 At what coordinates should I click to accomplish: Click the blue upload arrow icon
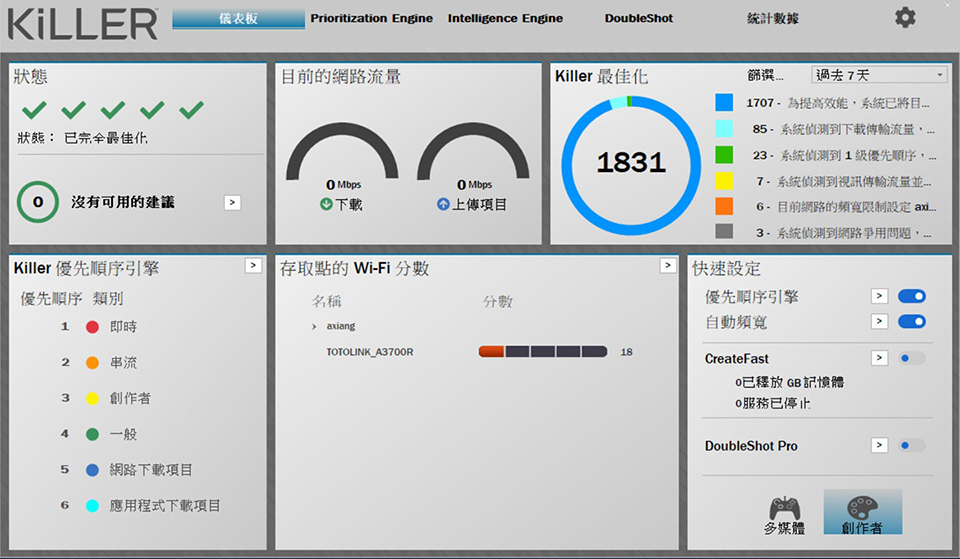coord(443,204)
